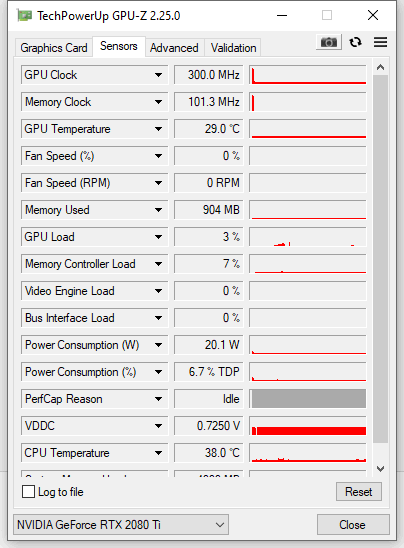Viewport: 404px width, 548px height.
Task: Click the GPU Load value field
Action: click(209, 237)
